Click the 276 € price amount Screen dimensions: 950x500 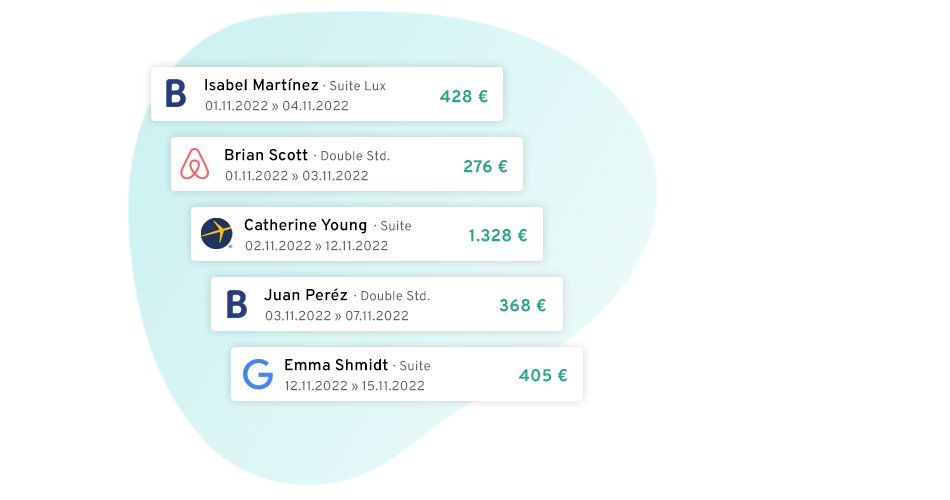tap(485, 167)
